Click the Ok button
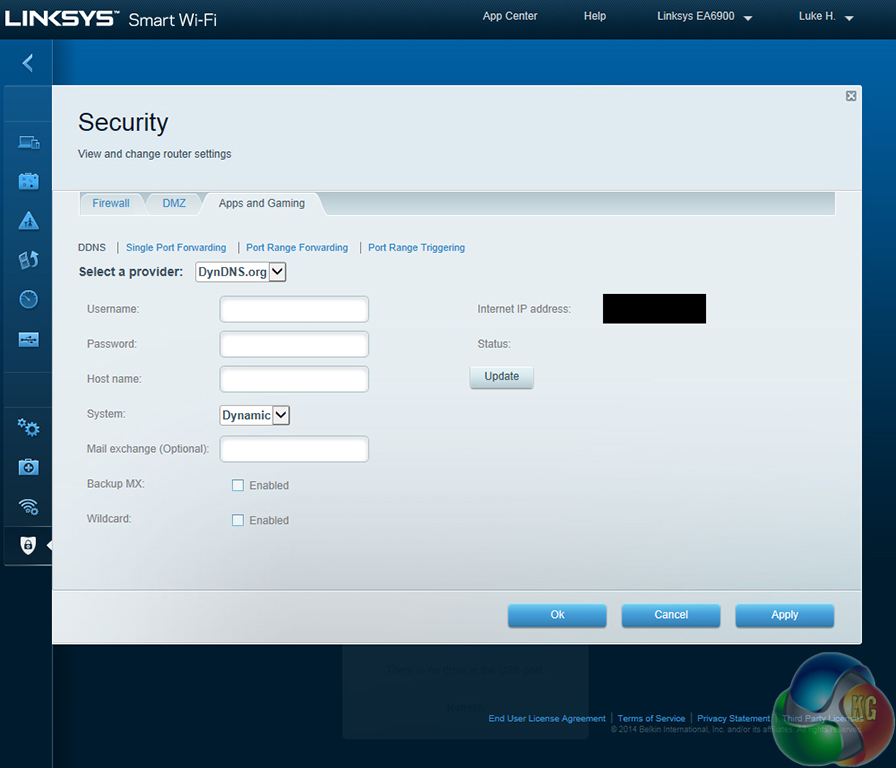Viewport: 896px width, 768px height. pos(557,615)
